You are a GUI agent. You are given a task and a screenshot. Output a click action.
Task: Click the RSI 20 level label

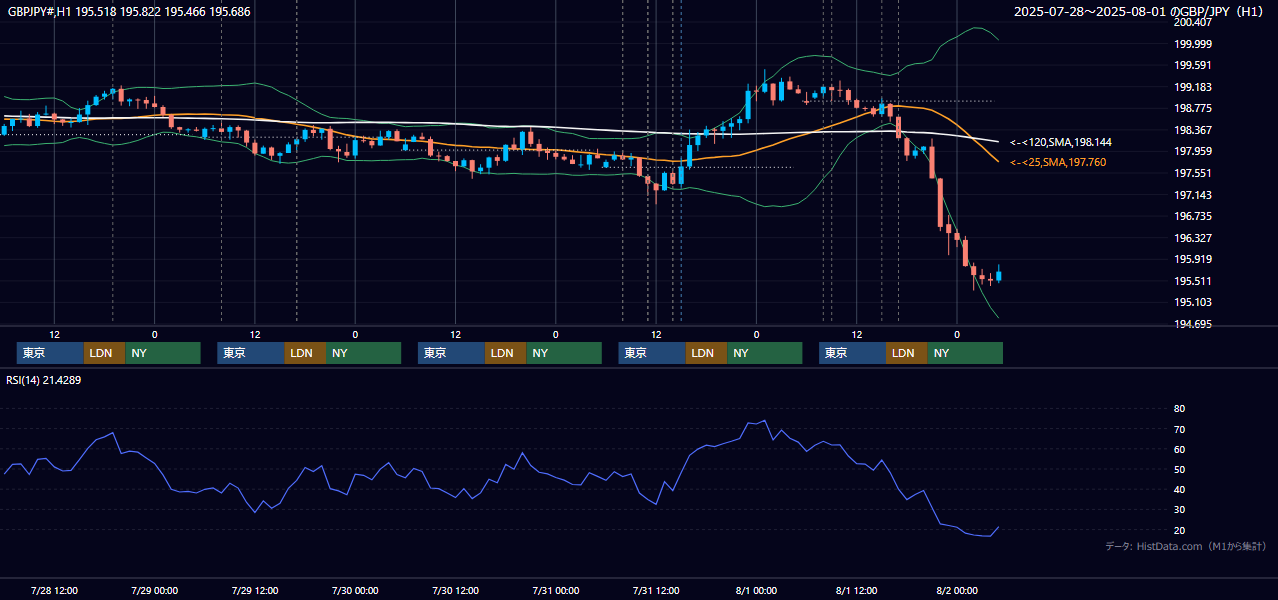pyautogui.click(x=1180, y=530)
